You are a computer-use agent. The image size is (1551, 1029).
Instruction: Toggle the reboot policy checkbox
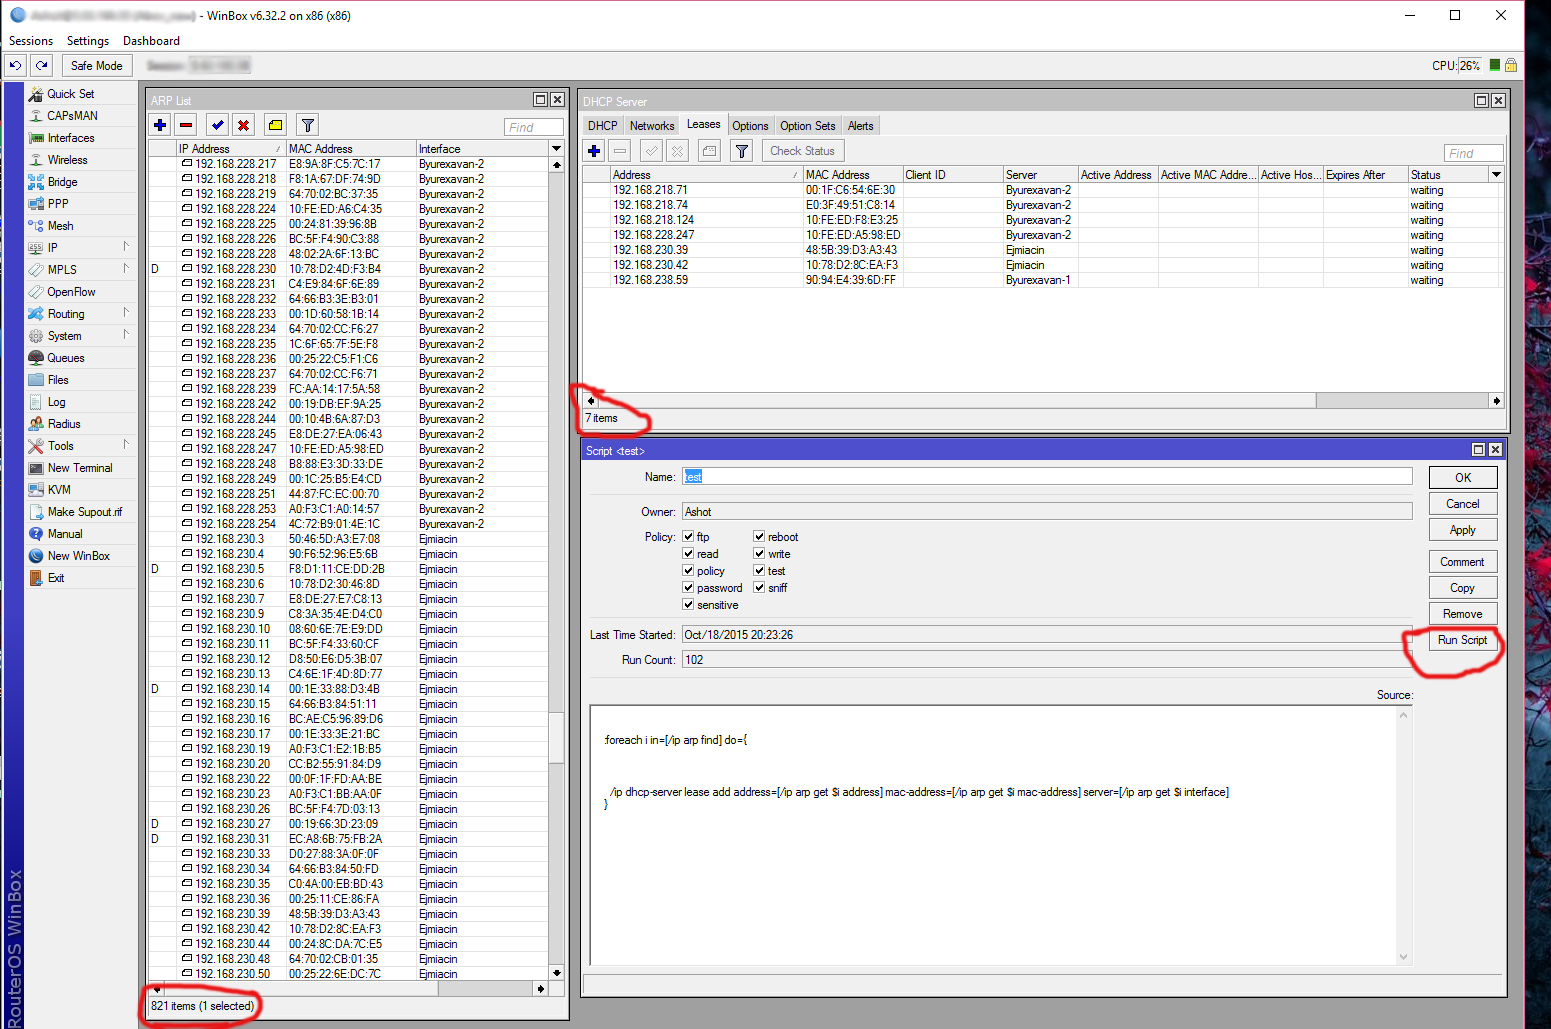point(759,536)
